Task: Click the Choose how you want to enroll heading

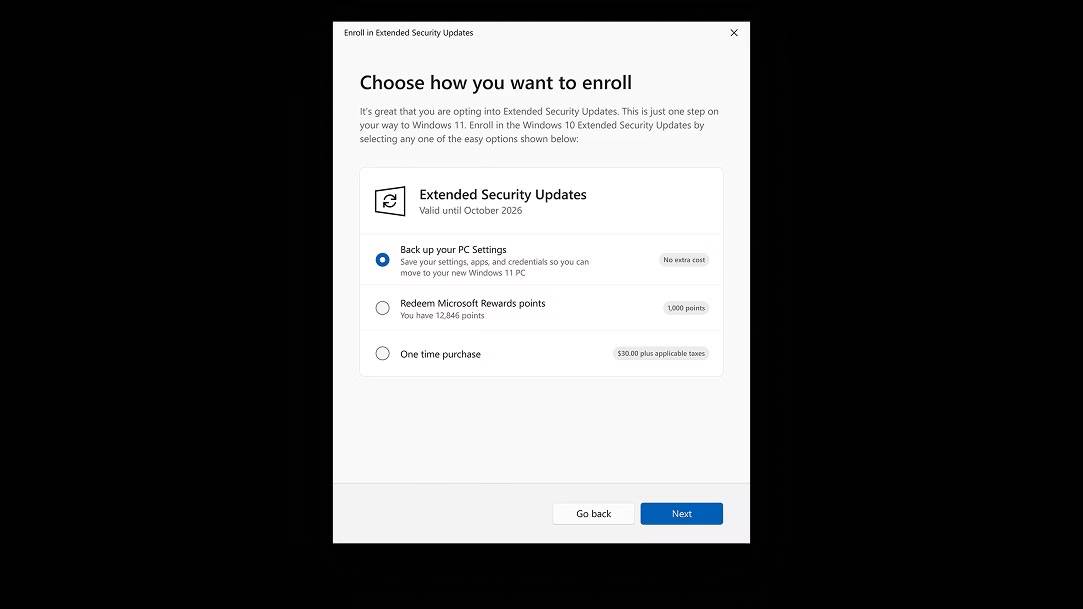Action: click(495, 83)
